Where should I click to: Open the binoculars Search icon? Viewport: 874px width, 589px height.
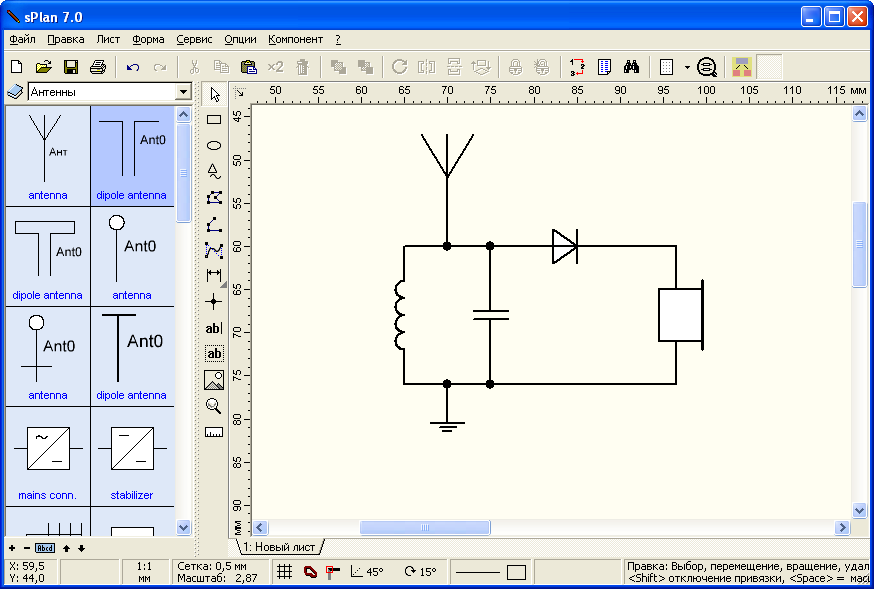coord(631,67)
